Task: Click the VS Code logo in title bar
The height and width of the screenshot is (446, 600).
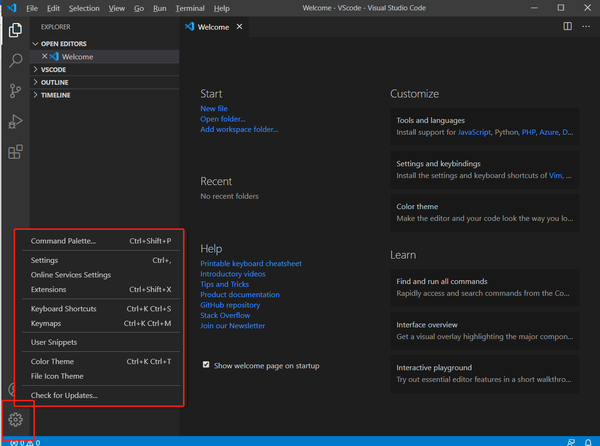Action: 12,8
